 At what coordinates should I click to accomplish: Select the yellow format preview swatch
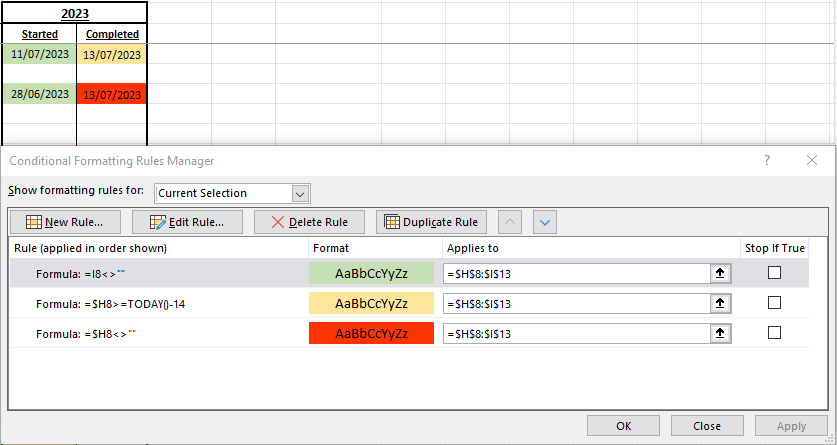[372, 303]
